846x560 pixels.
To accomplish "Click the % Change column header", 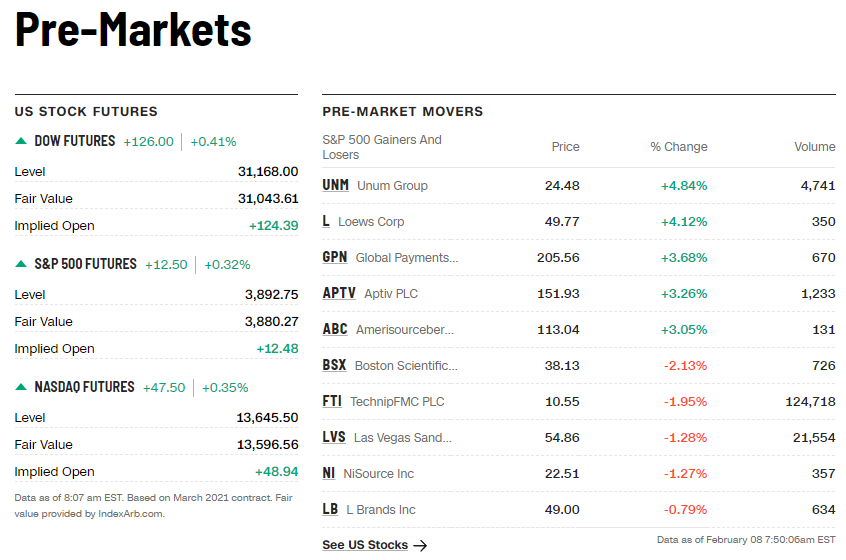I will 678,147.
